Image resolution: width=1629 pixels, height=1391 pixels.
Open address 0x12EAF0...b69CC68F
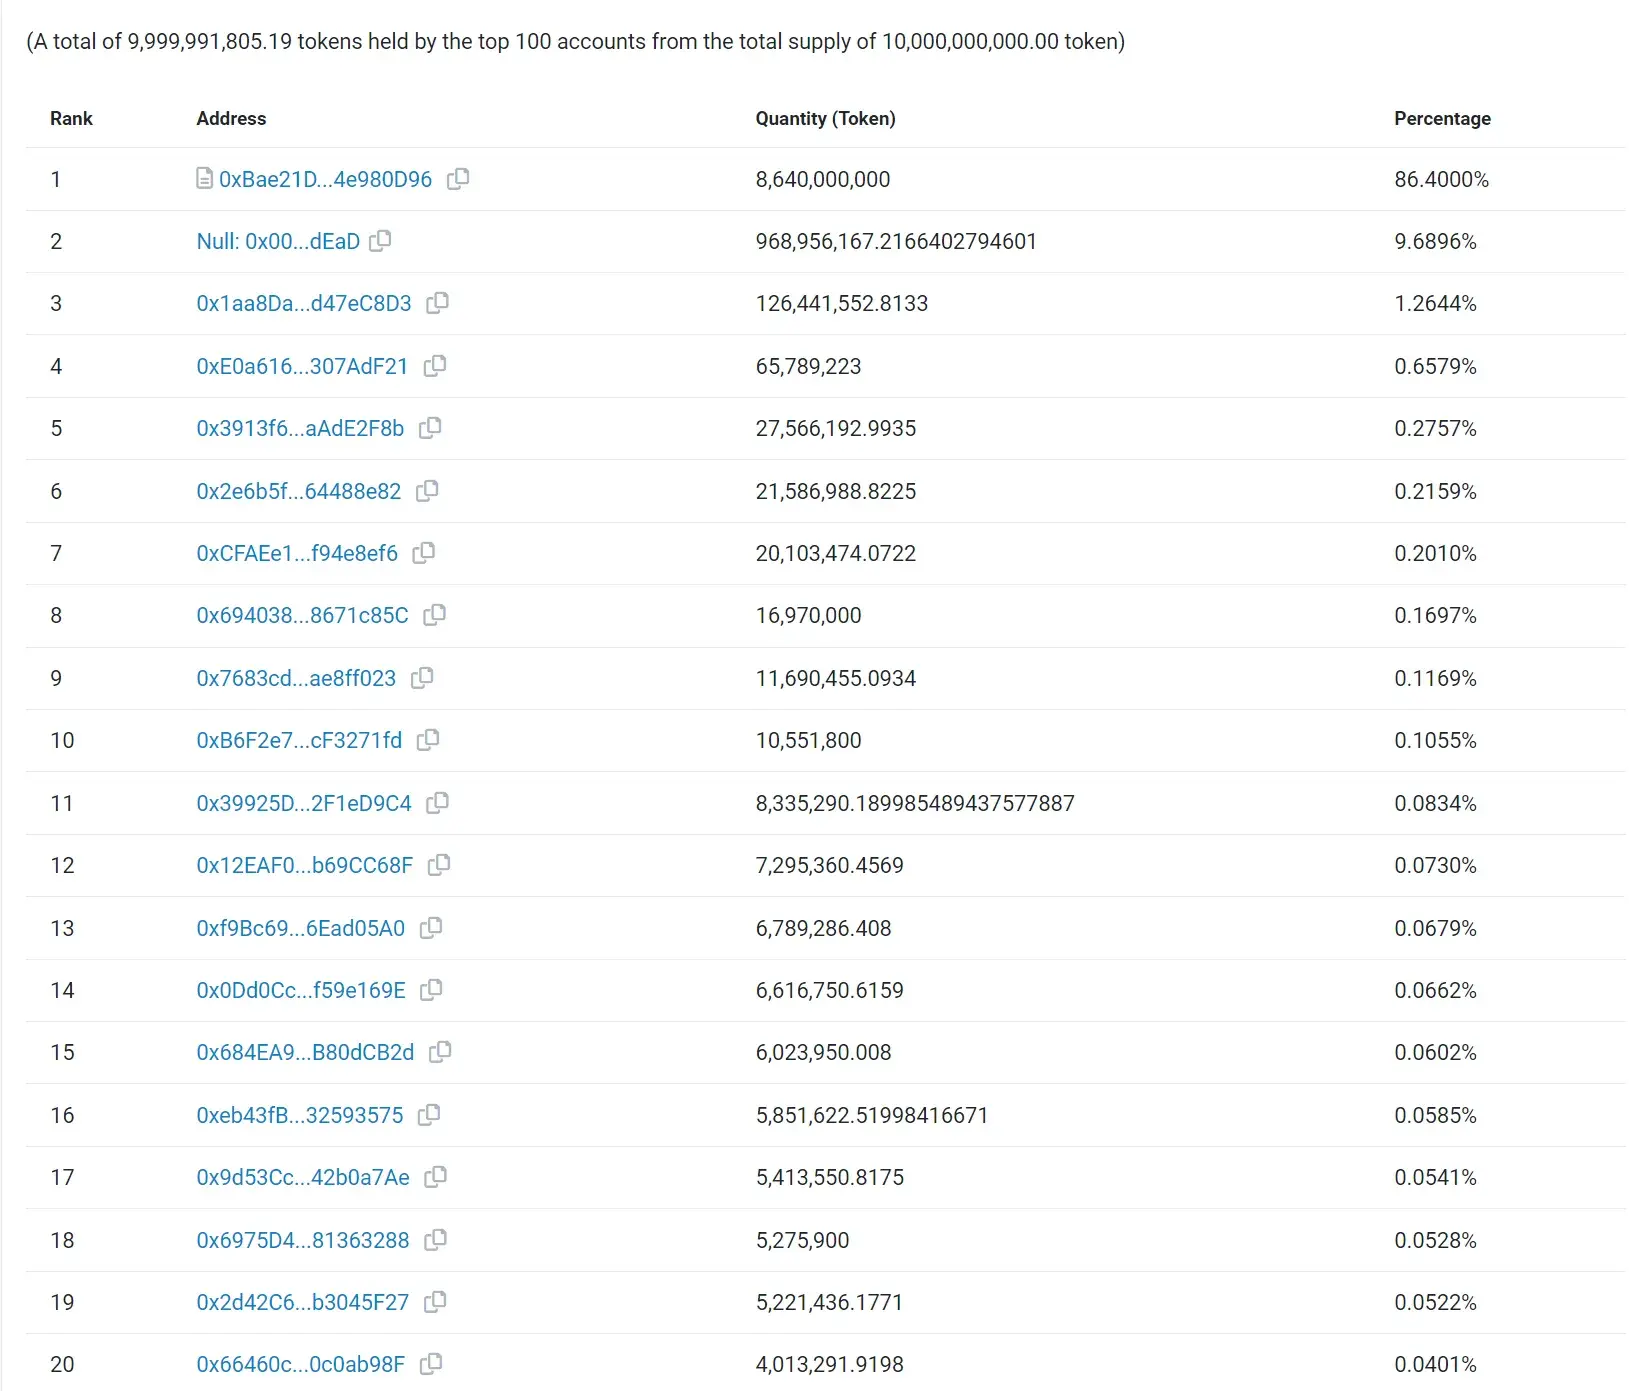(x=304, y=865)
